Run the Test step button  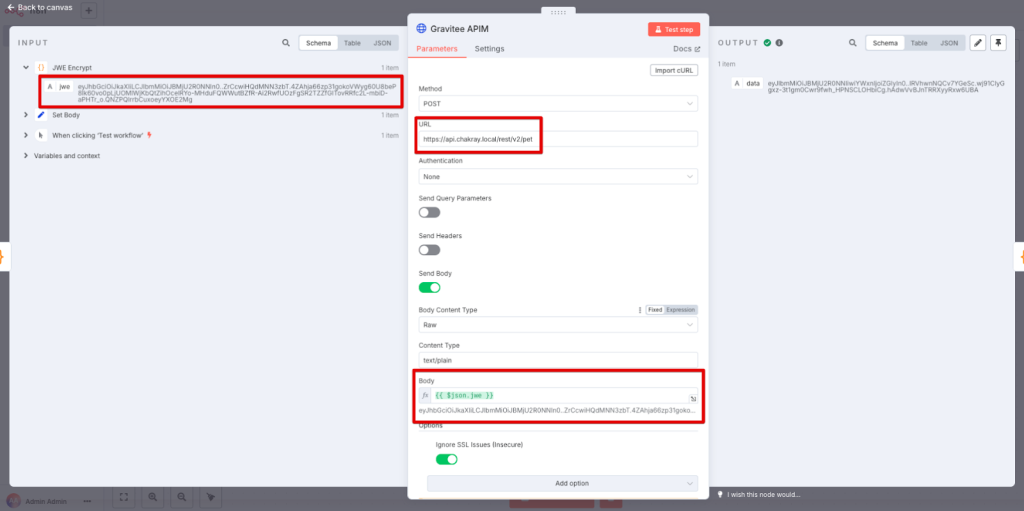(674, 29)
